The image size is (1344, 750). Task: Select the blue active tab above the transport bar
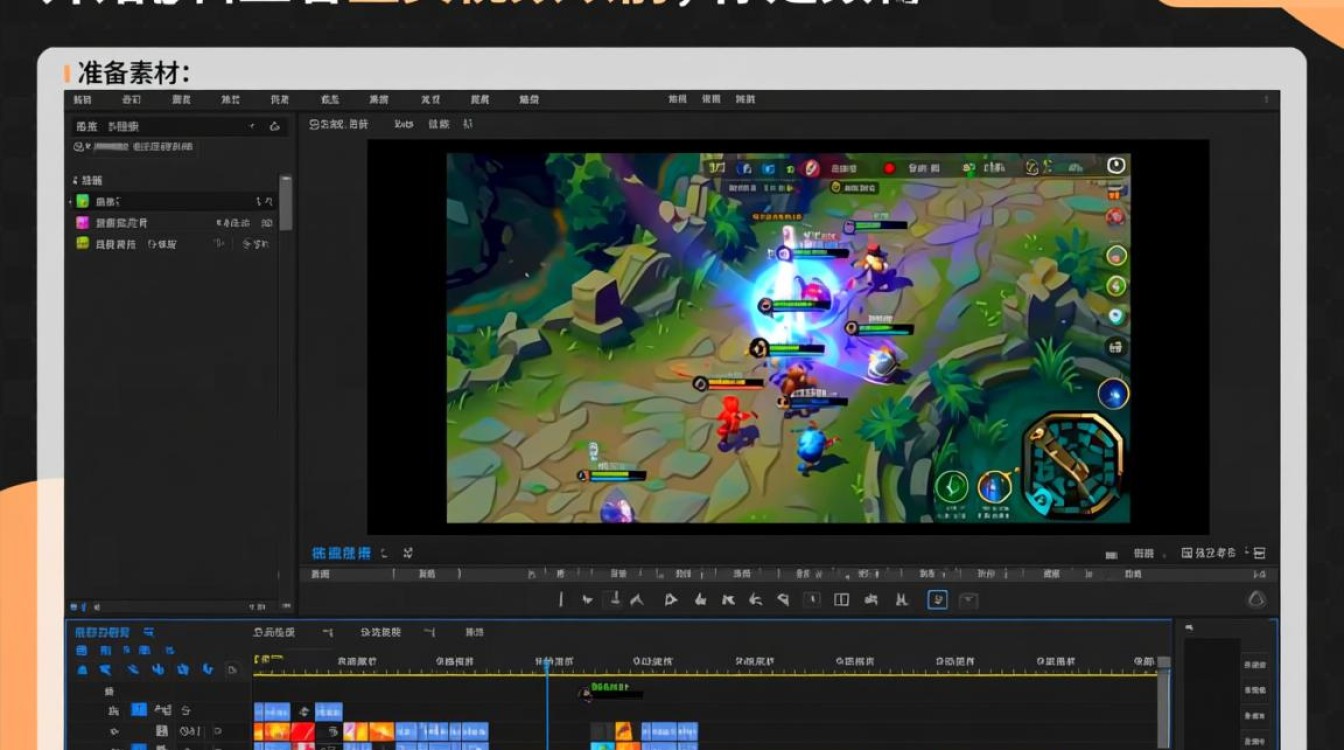(341, 553)
